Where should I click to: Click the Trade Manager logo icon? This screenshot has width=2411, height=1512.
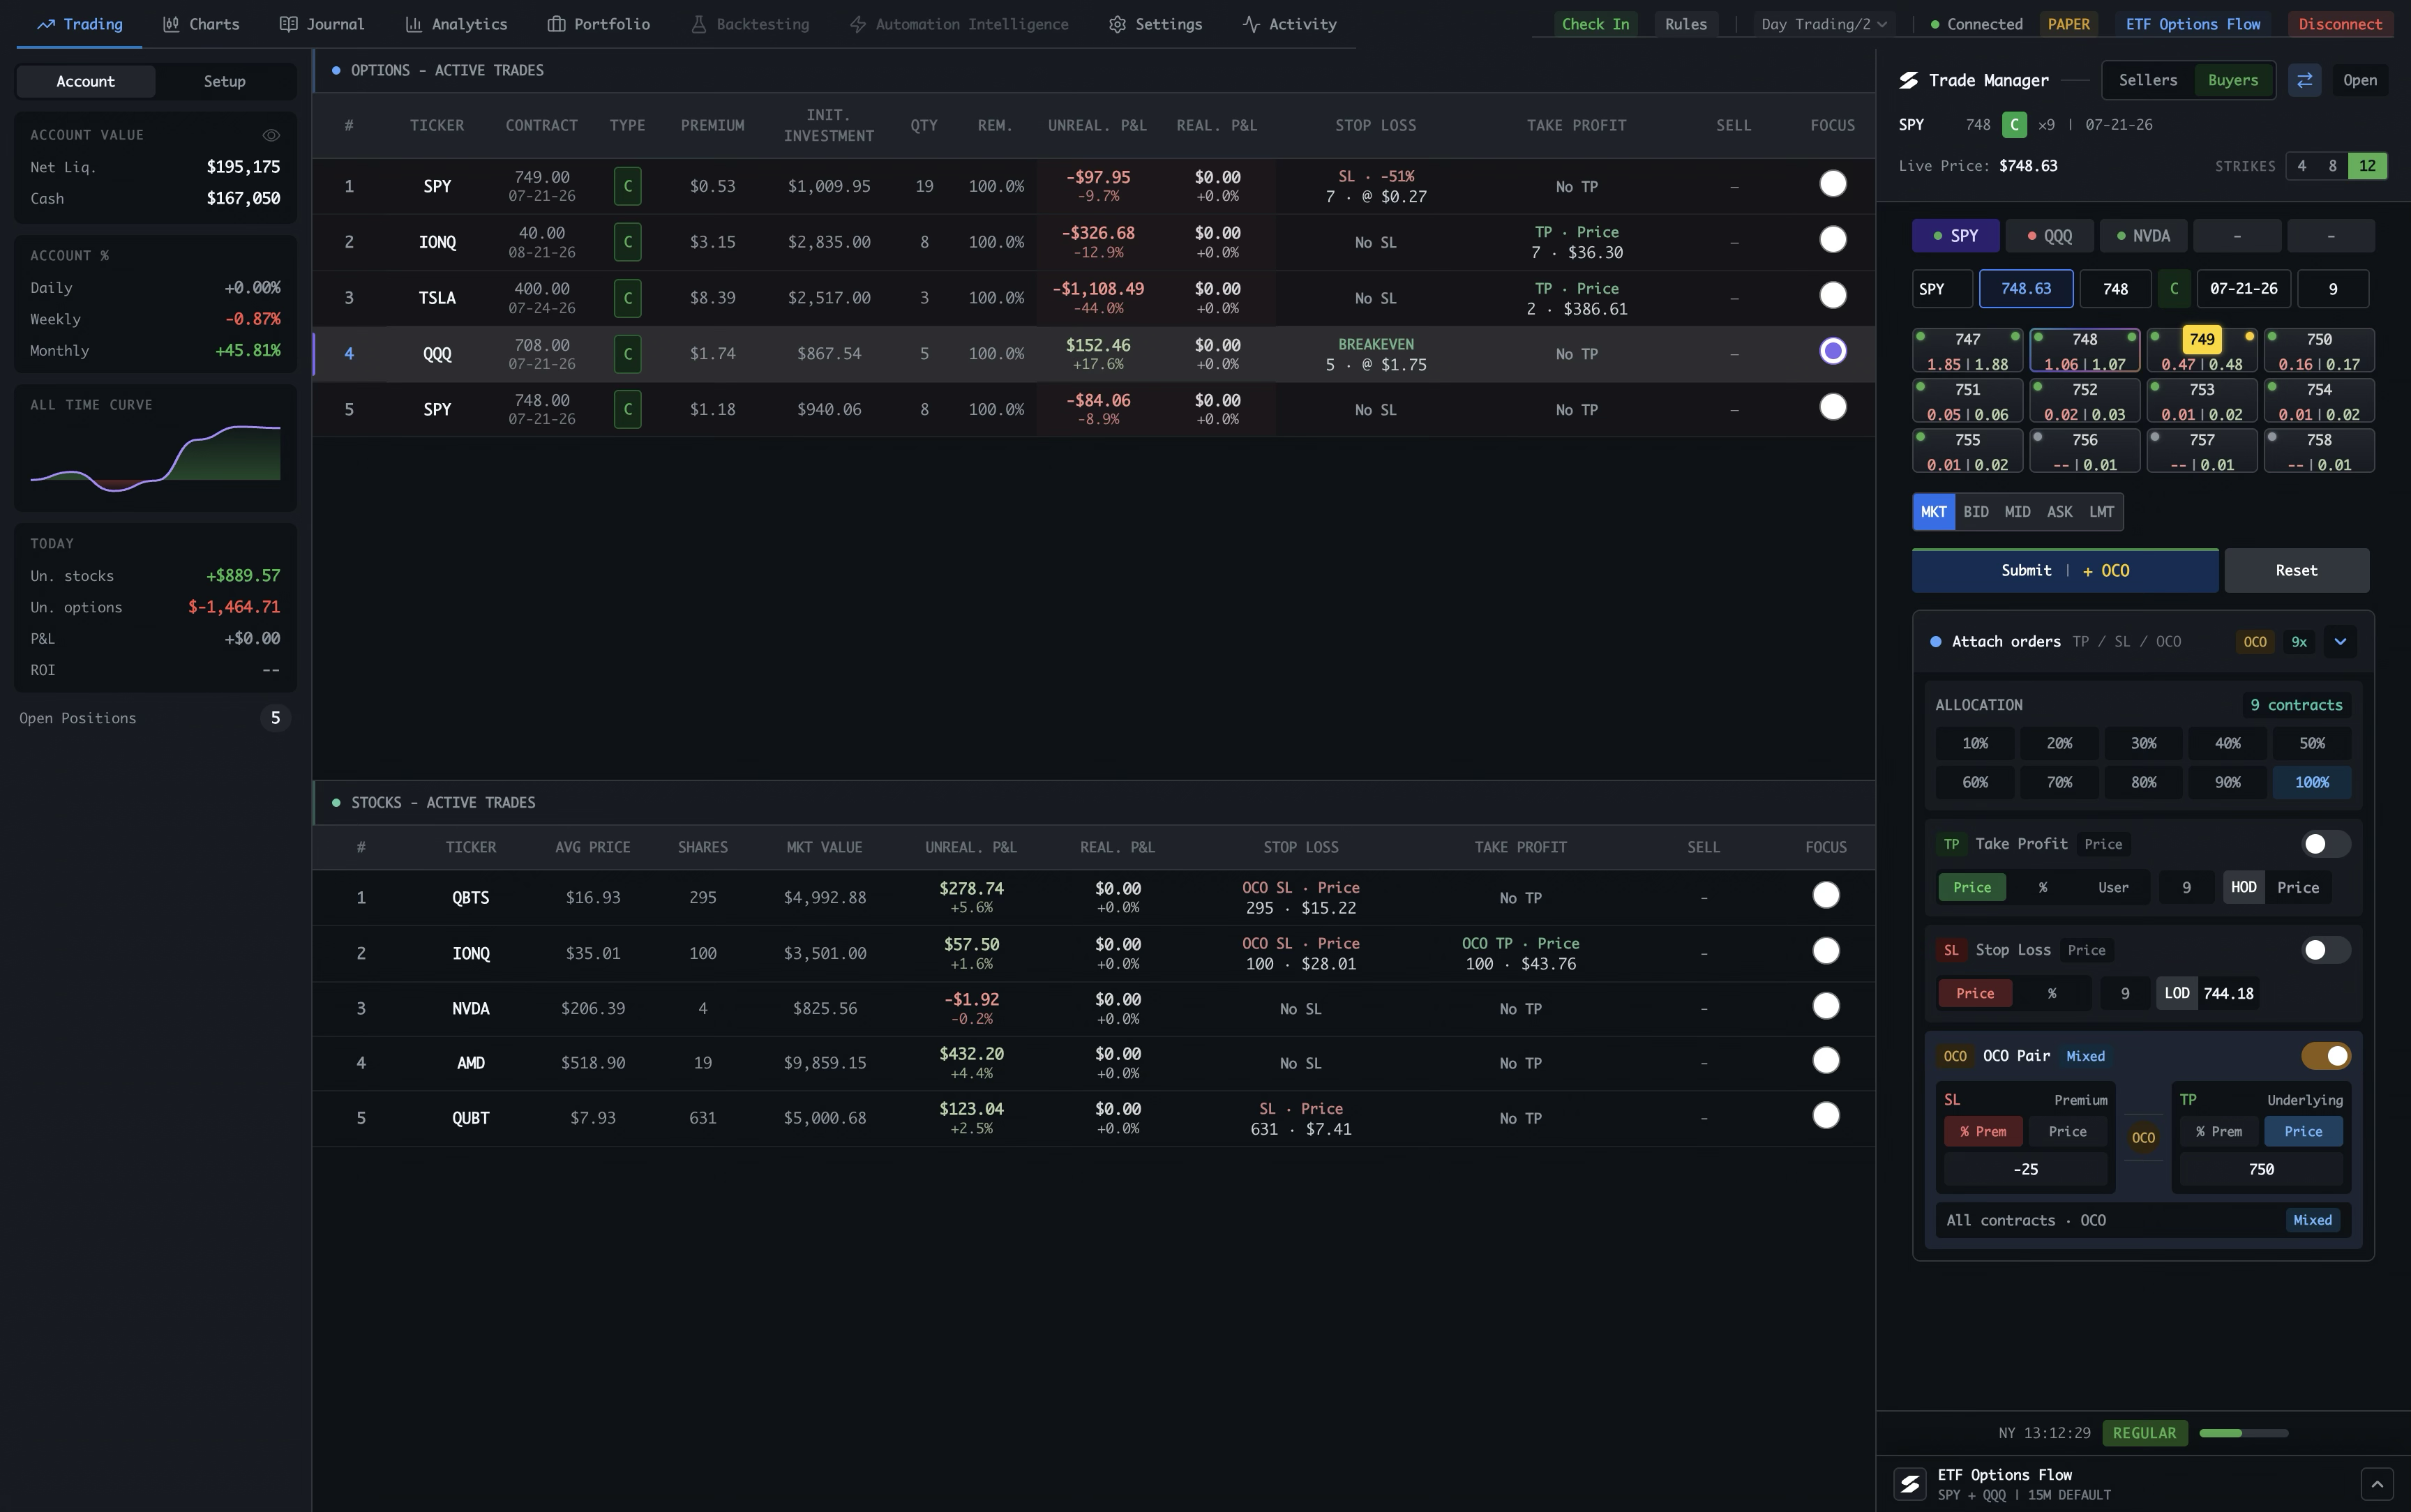click(x=1908, y=80)
